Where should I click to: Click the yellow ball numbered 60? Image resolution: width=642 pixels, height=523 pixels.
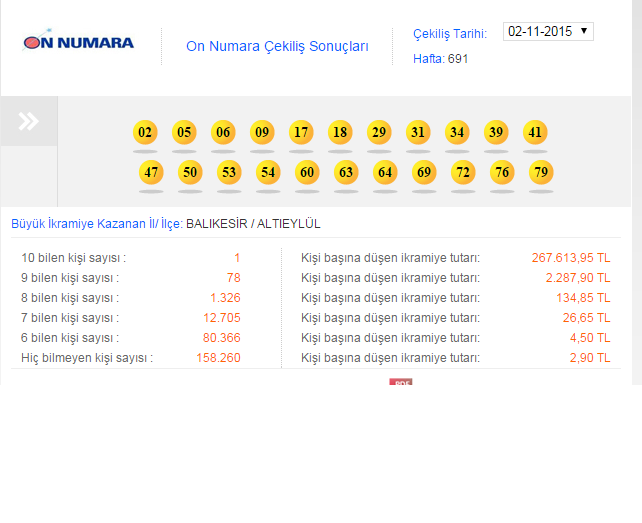tap(307, 172)
